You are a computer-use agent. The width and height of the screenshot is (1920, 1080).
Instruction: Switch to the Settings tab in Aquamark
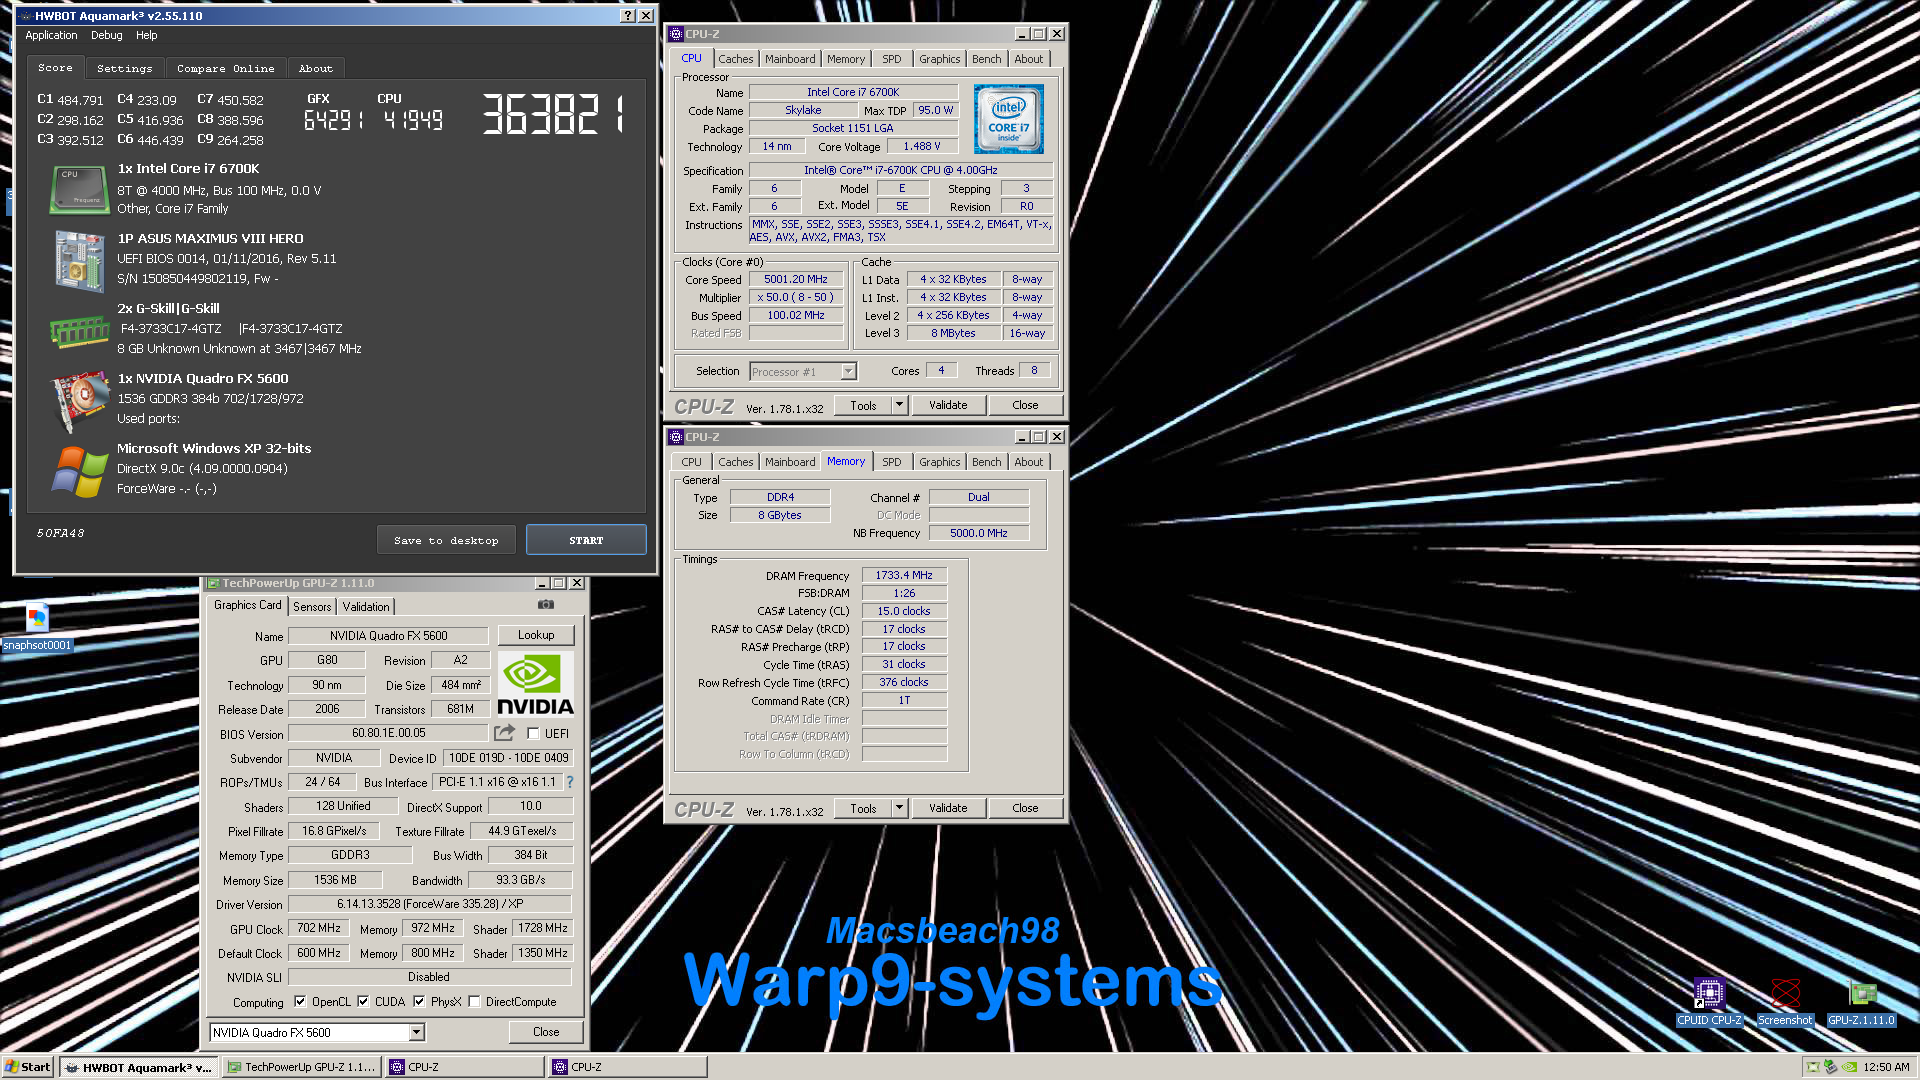(x=125, y=68)
